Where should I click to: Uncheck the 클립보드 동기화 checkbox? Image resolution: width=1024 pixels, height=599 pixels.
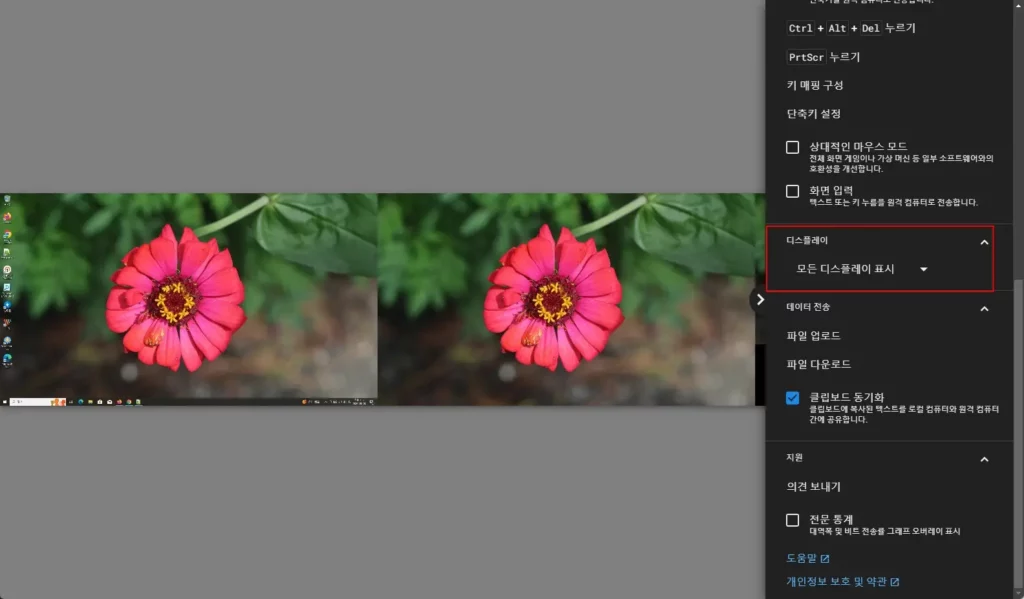[792, 398]
